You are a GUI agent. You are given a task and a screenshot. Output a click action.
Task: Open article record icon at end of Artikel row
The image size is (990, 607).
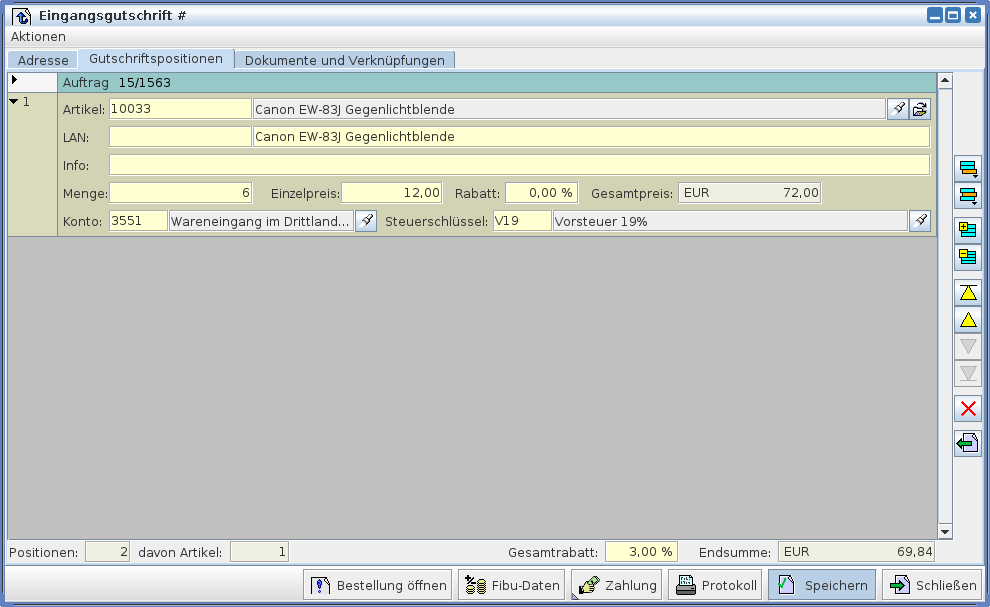pyautogui.click(x=919, y=109)
